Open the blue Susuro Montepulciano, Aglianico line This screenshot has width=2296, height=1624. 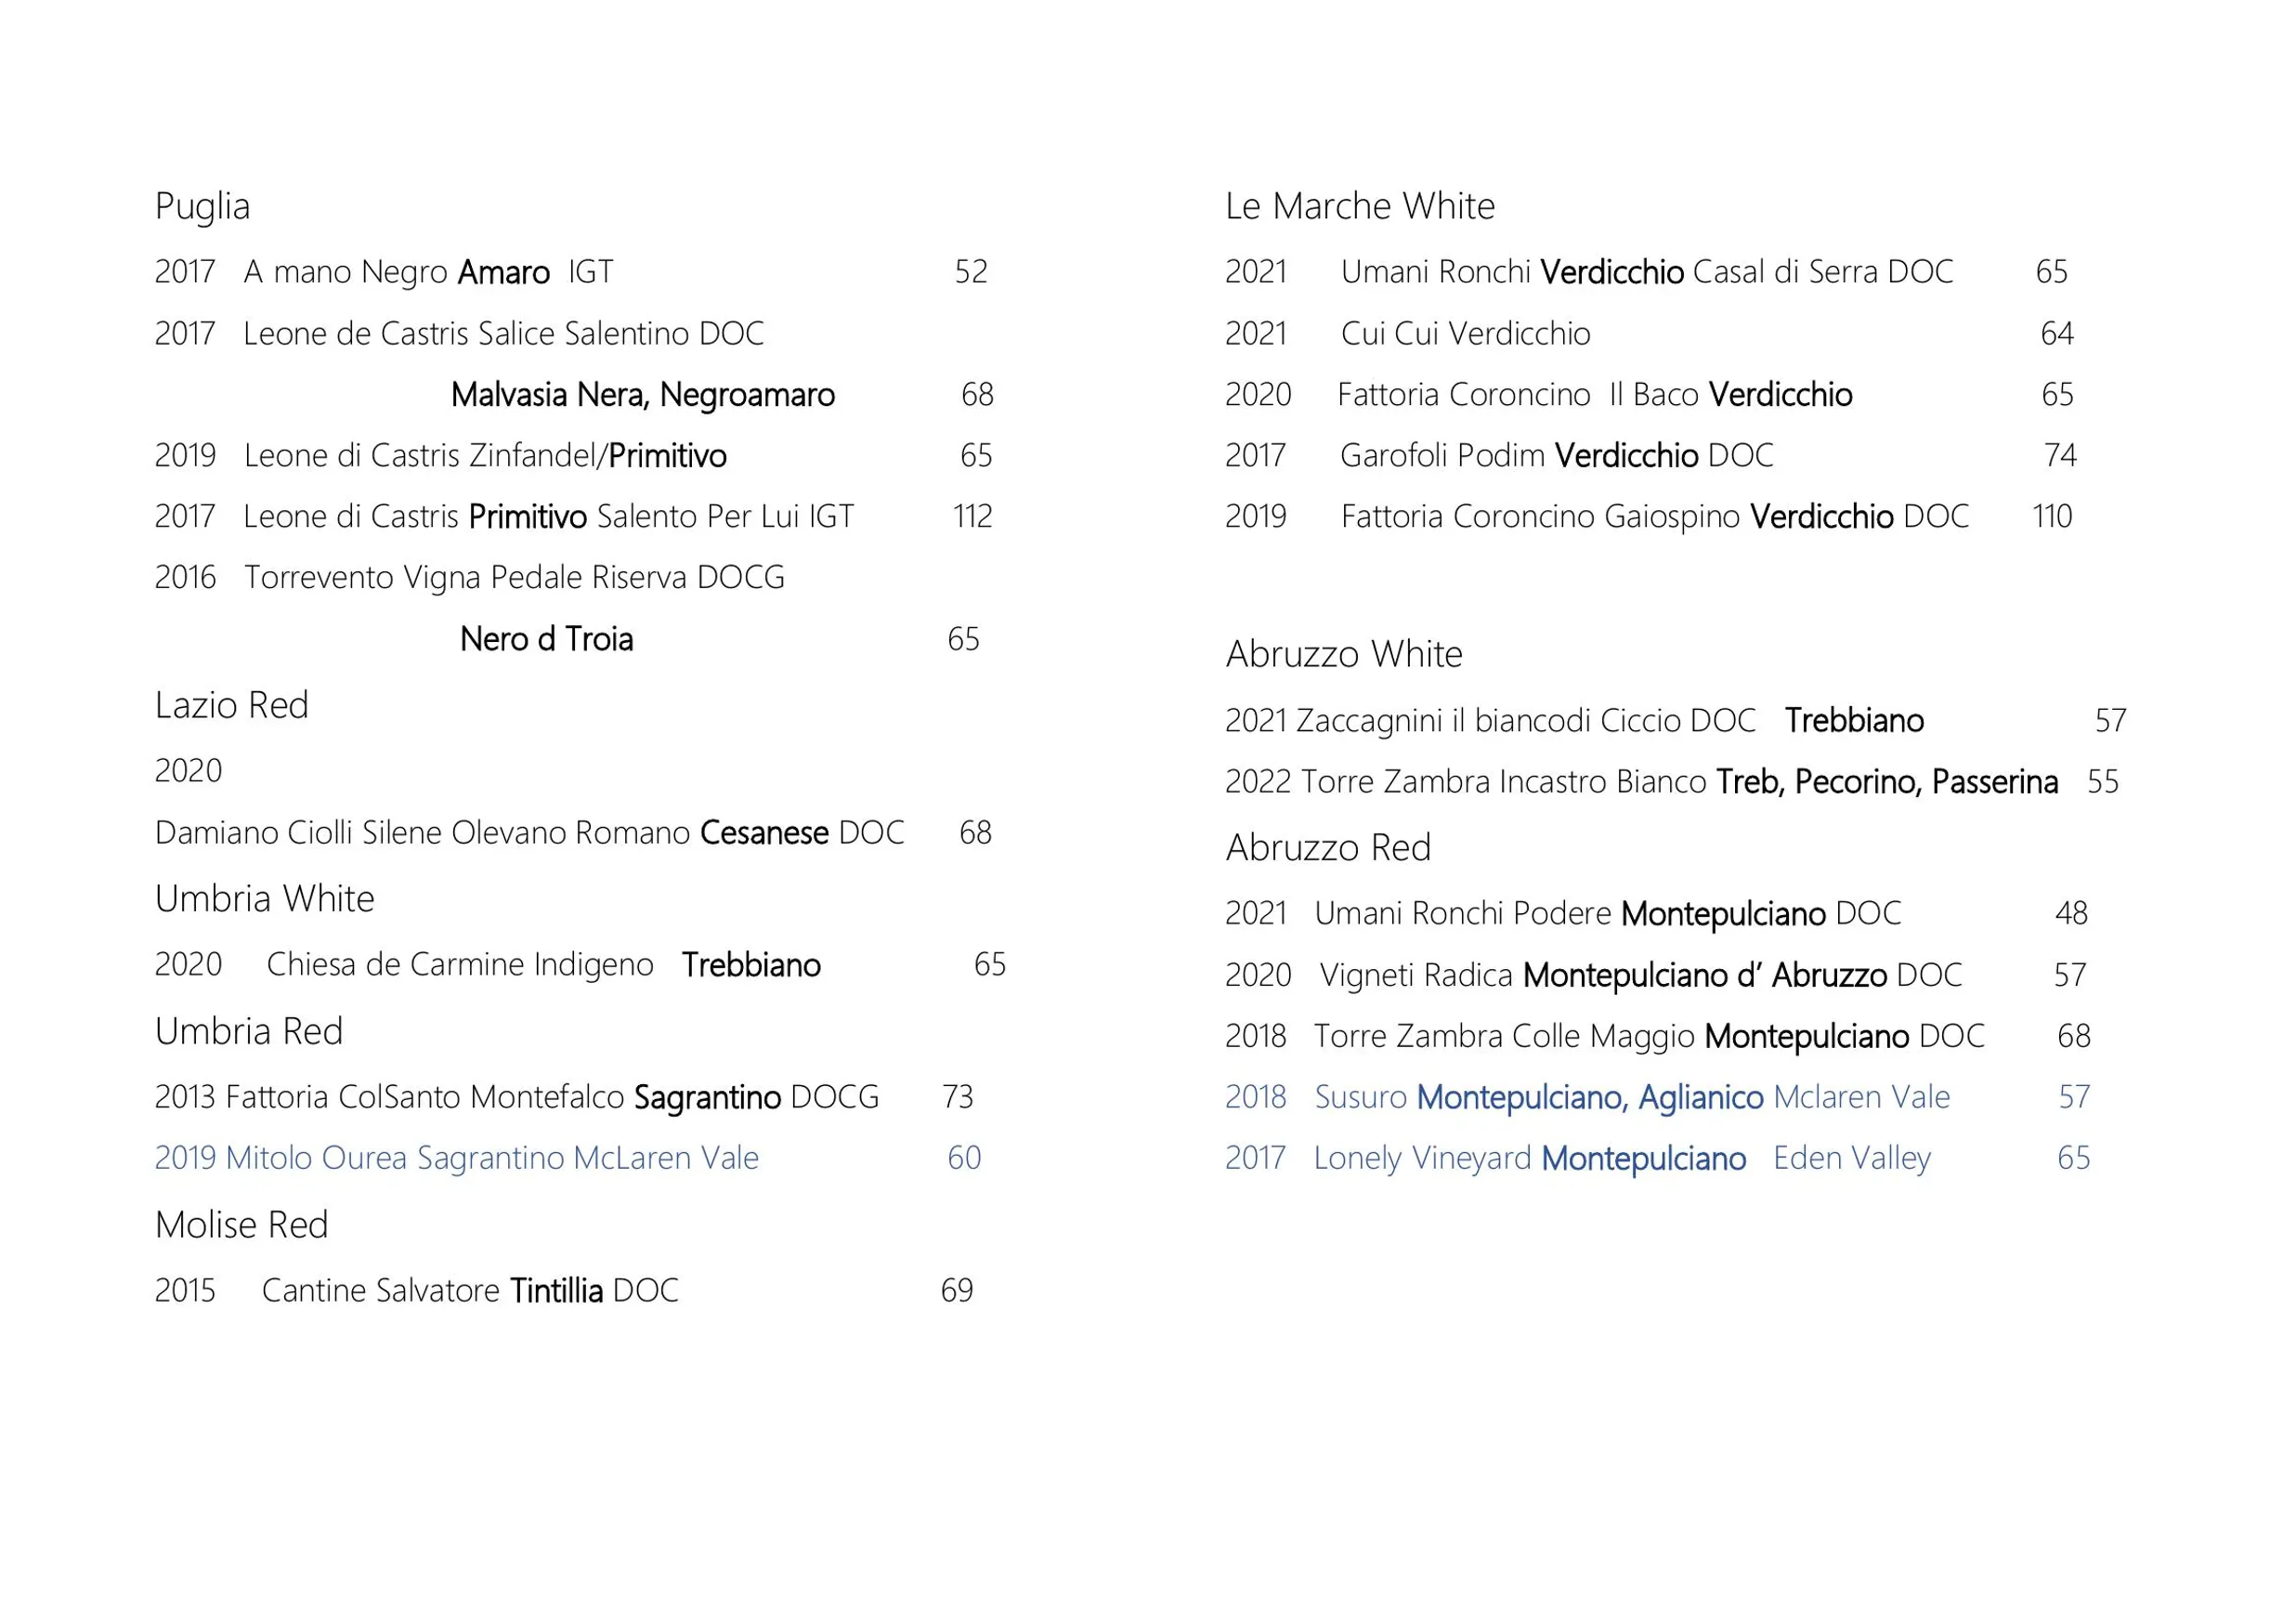[x=1658, y=1098]
